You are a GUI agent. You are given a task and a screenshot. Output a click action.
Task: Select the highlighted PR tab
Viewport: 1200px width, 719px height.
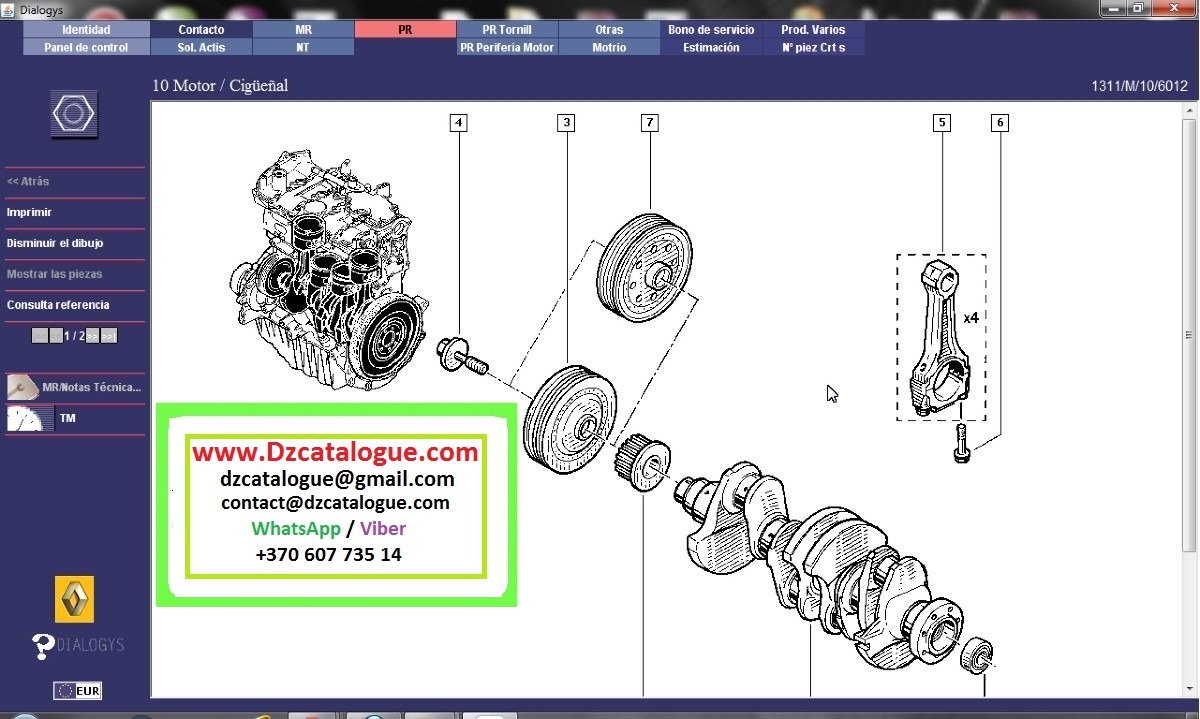click(405, 30)
